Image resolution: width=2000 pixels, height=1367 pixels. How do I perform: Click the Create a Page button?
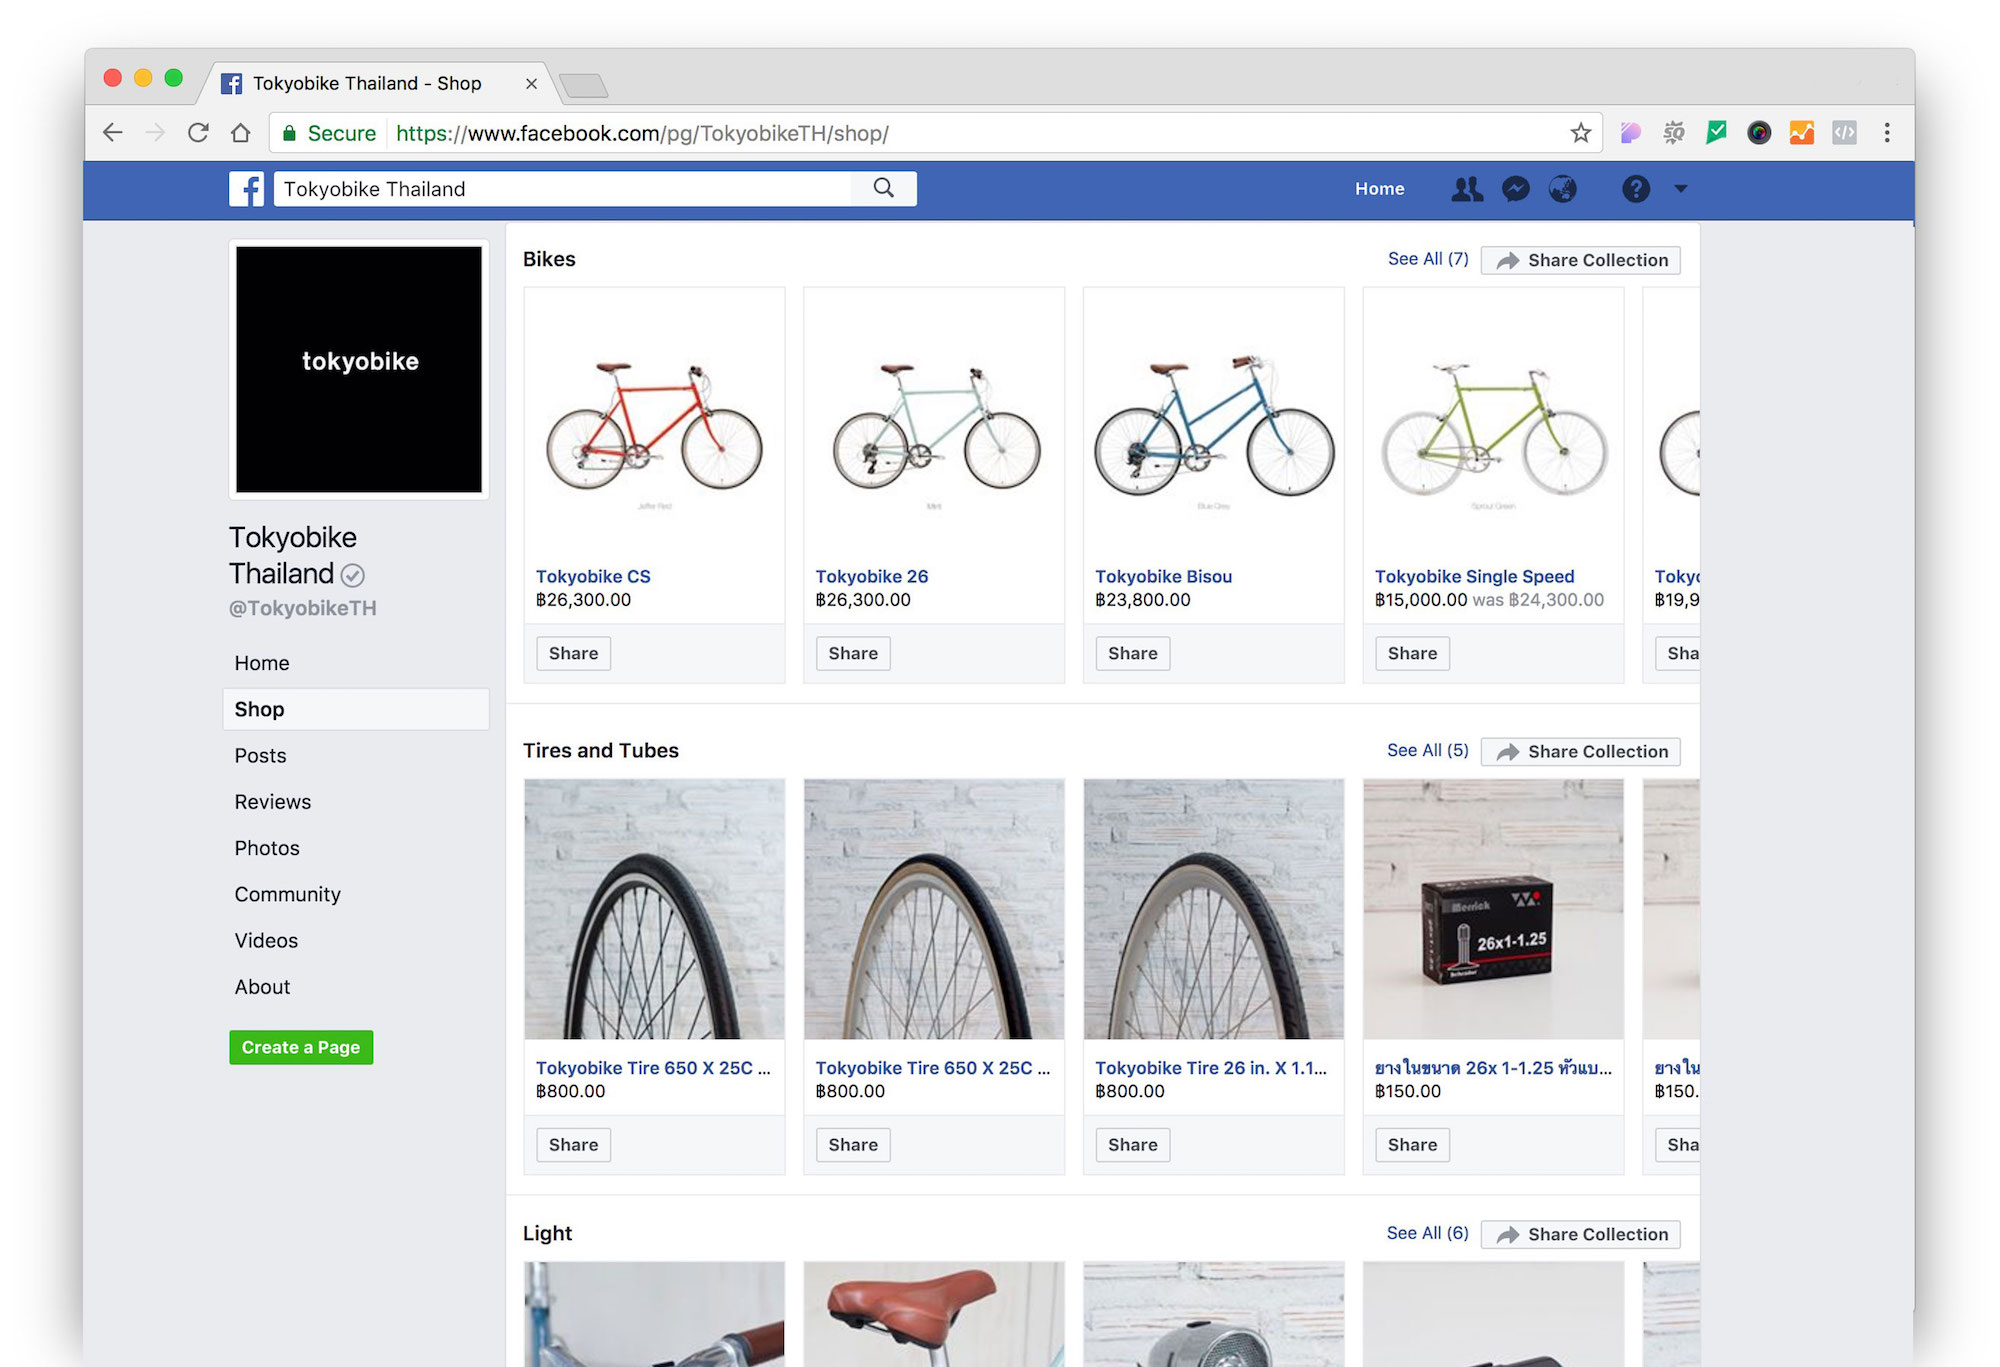(x=301, y=1047)
